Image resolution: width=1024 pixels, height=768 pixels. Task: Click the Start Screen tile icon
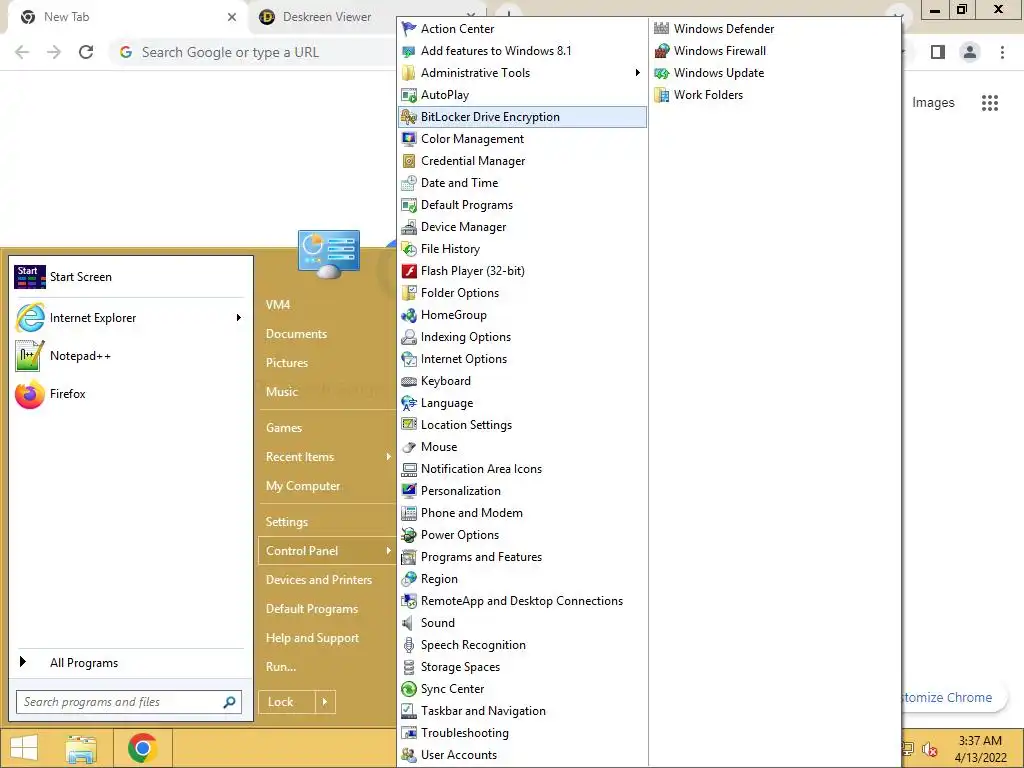click(x=30, y=277)
